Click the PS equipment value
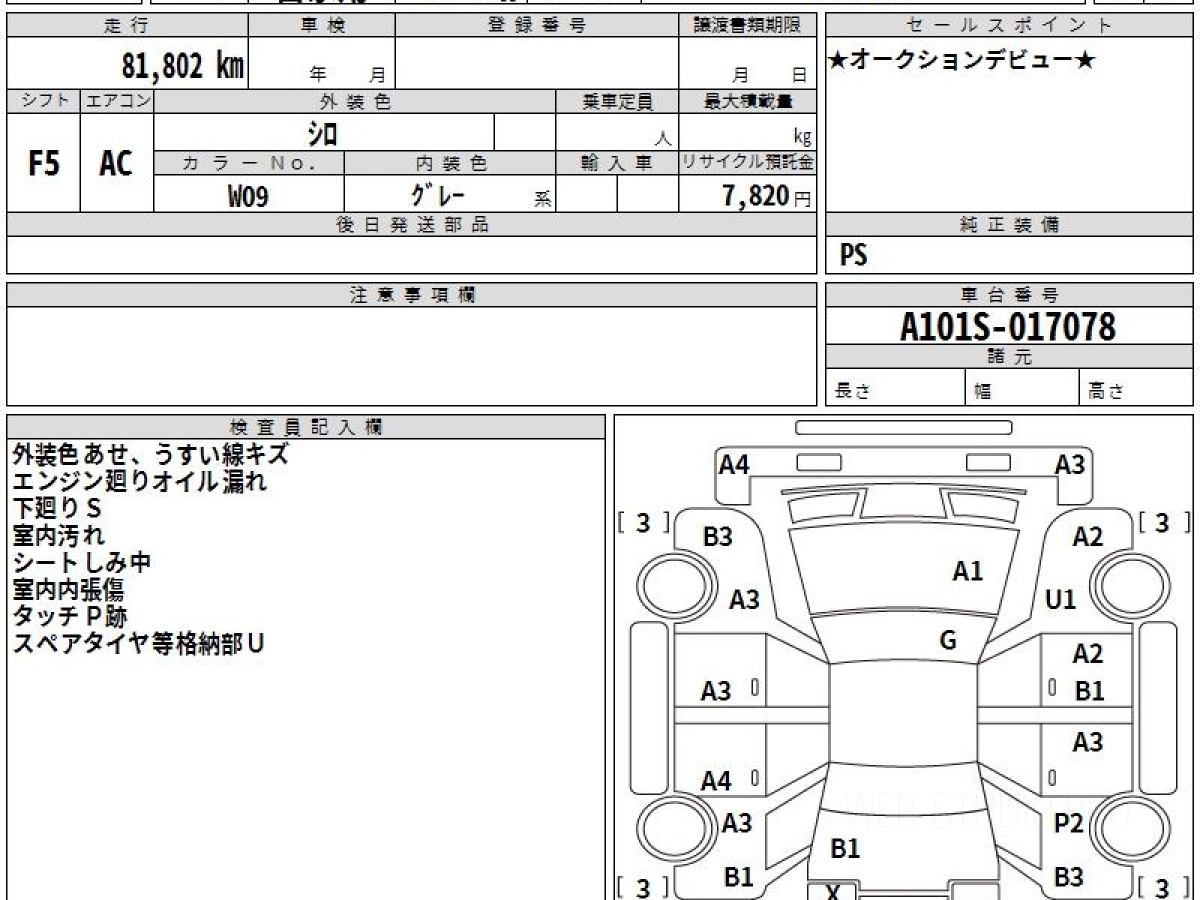 click(x=854, y=256)
